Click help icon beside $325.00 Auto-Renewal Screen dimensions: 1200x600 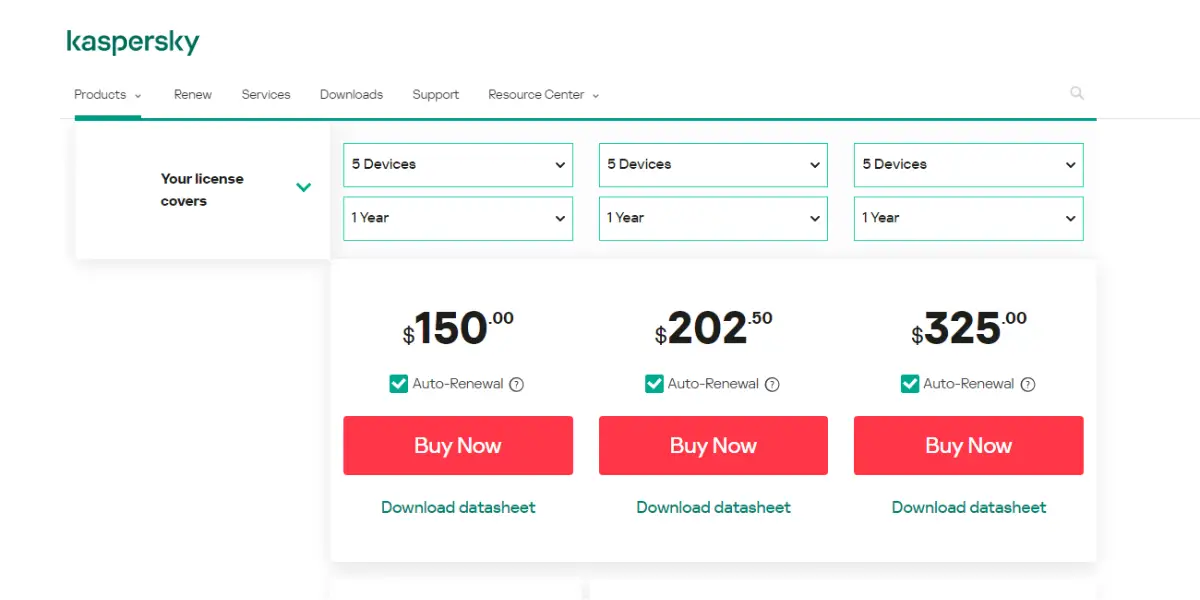(1028, 384)
